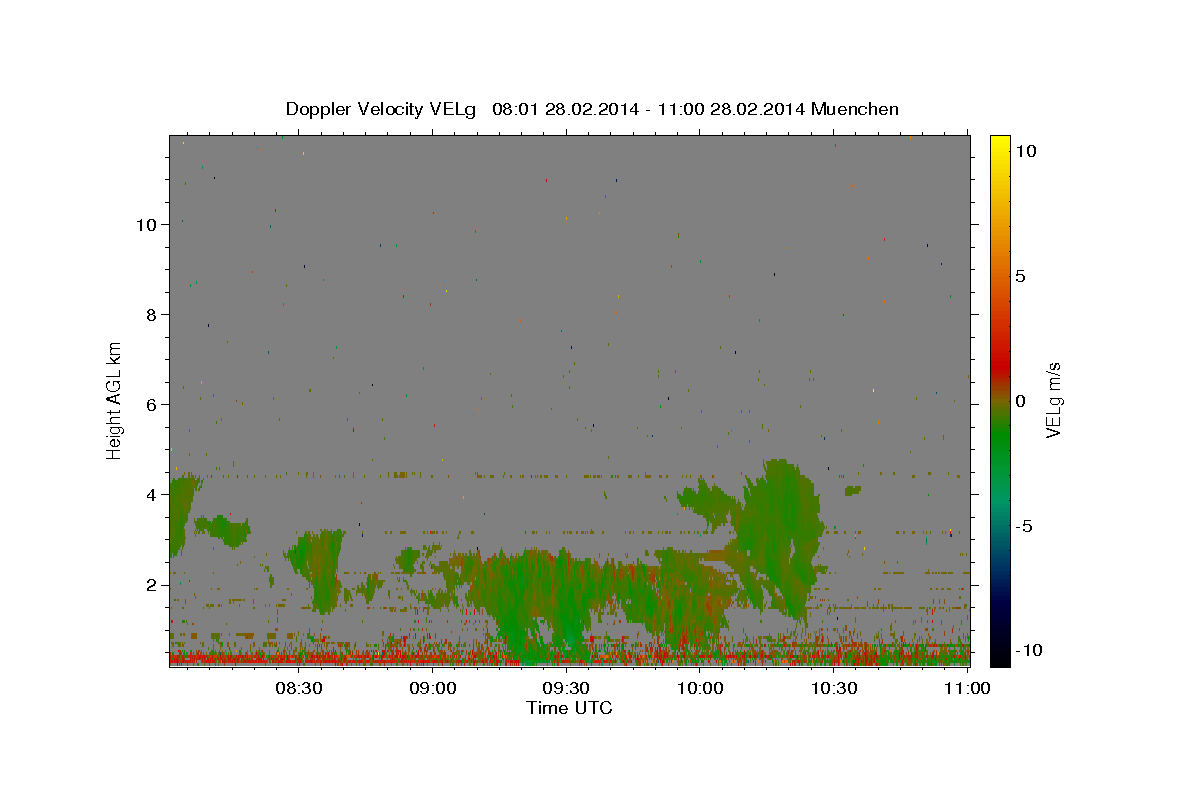Click the 10:30 time tick label

(834, 688)
